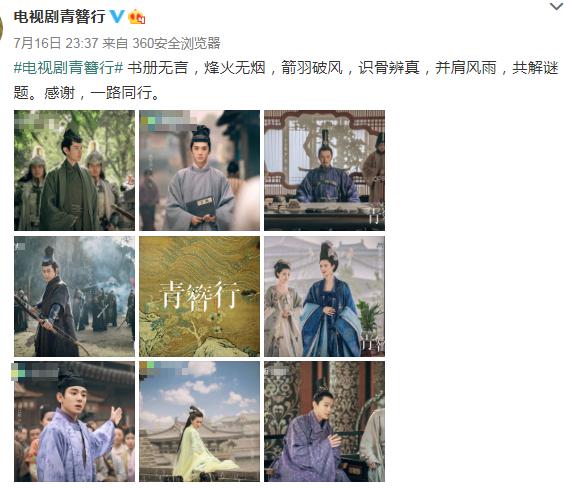Open photo of archer holding a bow

(x=74, y=296)
